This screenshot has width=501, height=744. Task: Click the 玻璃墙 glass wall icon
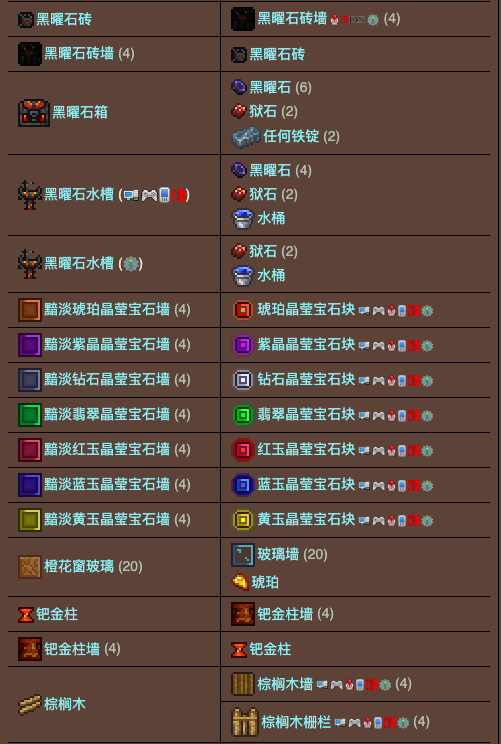point(243,555)
